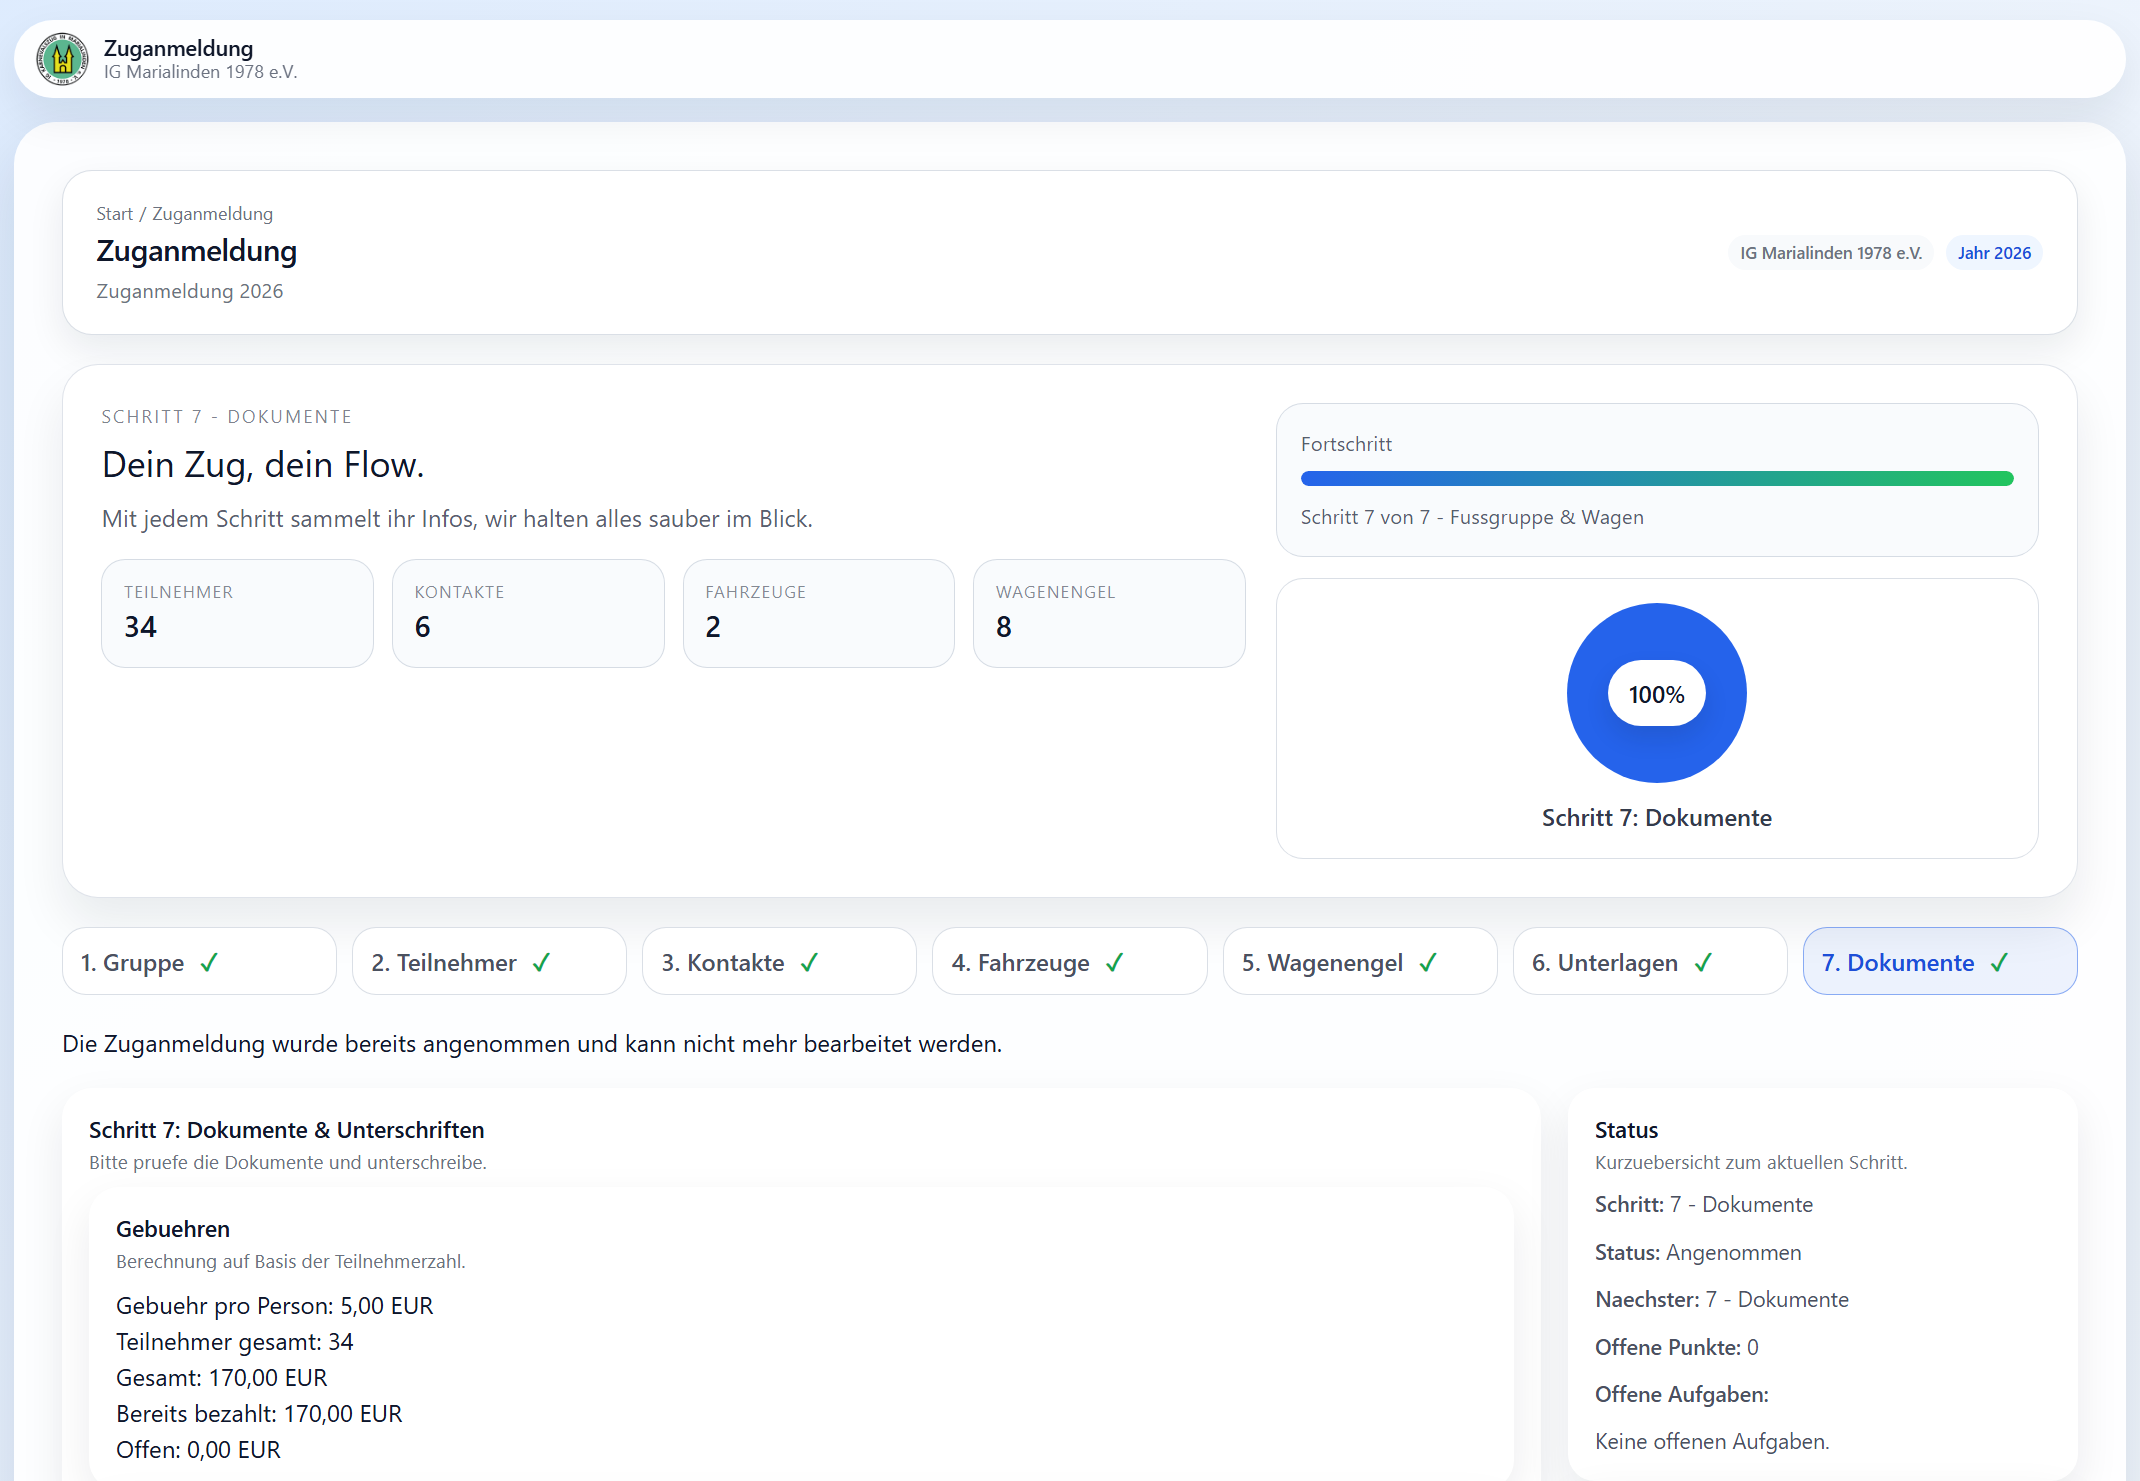This screenshot has width=2140, height=1481.
Task: Click the Teilnehmer 34 stat card
Action: click(x=237, y=613)
